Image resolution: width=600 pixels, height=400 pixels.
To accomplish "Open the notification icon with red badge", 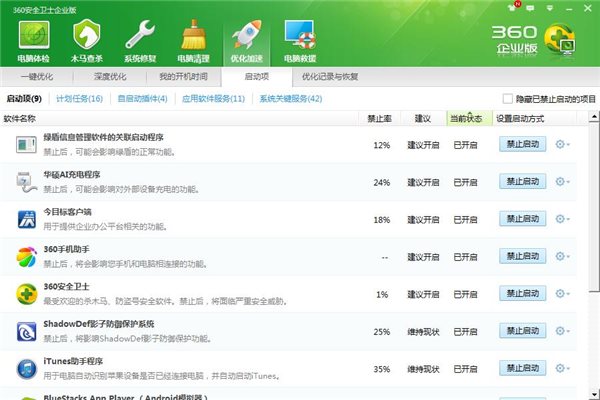I will point(514,7).
